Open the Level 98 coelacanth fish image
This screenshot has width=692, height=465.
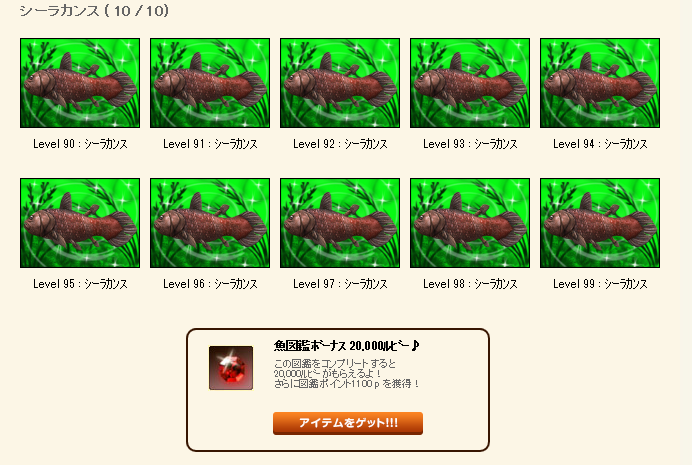470,223
